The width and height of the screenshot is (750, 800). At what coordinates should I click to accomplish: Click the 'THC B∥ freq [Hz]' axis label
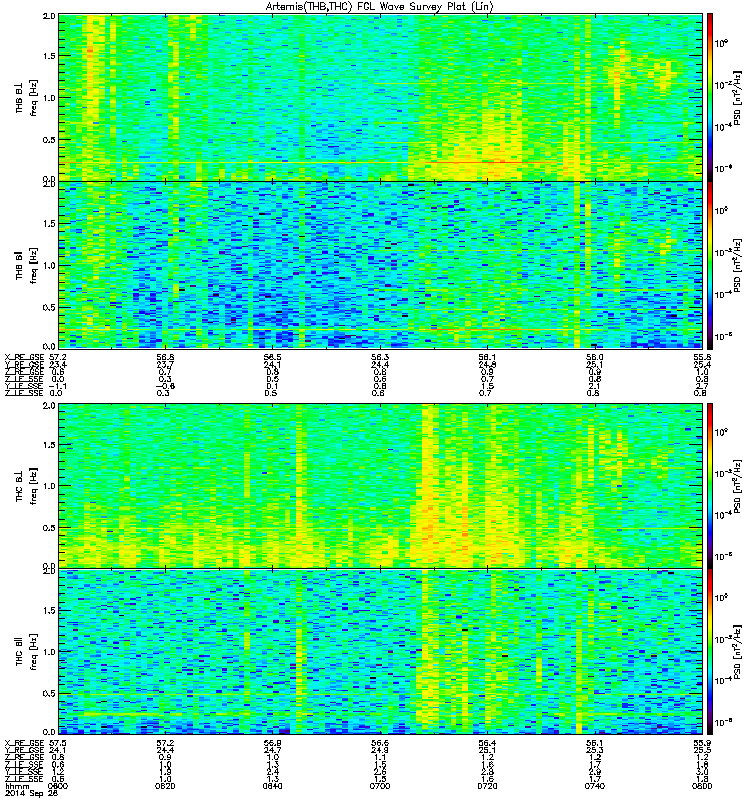tap(27, 652)
